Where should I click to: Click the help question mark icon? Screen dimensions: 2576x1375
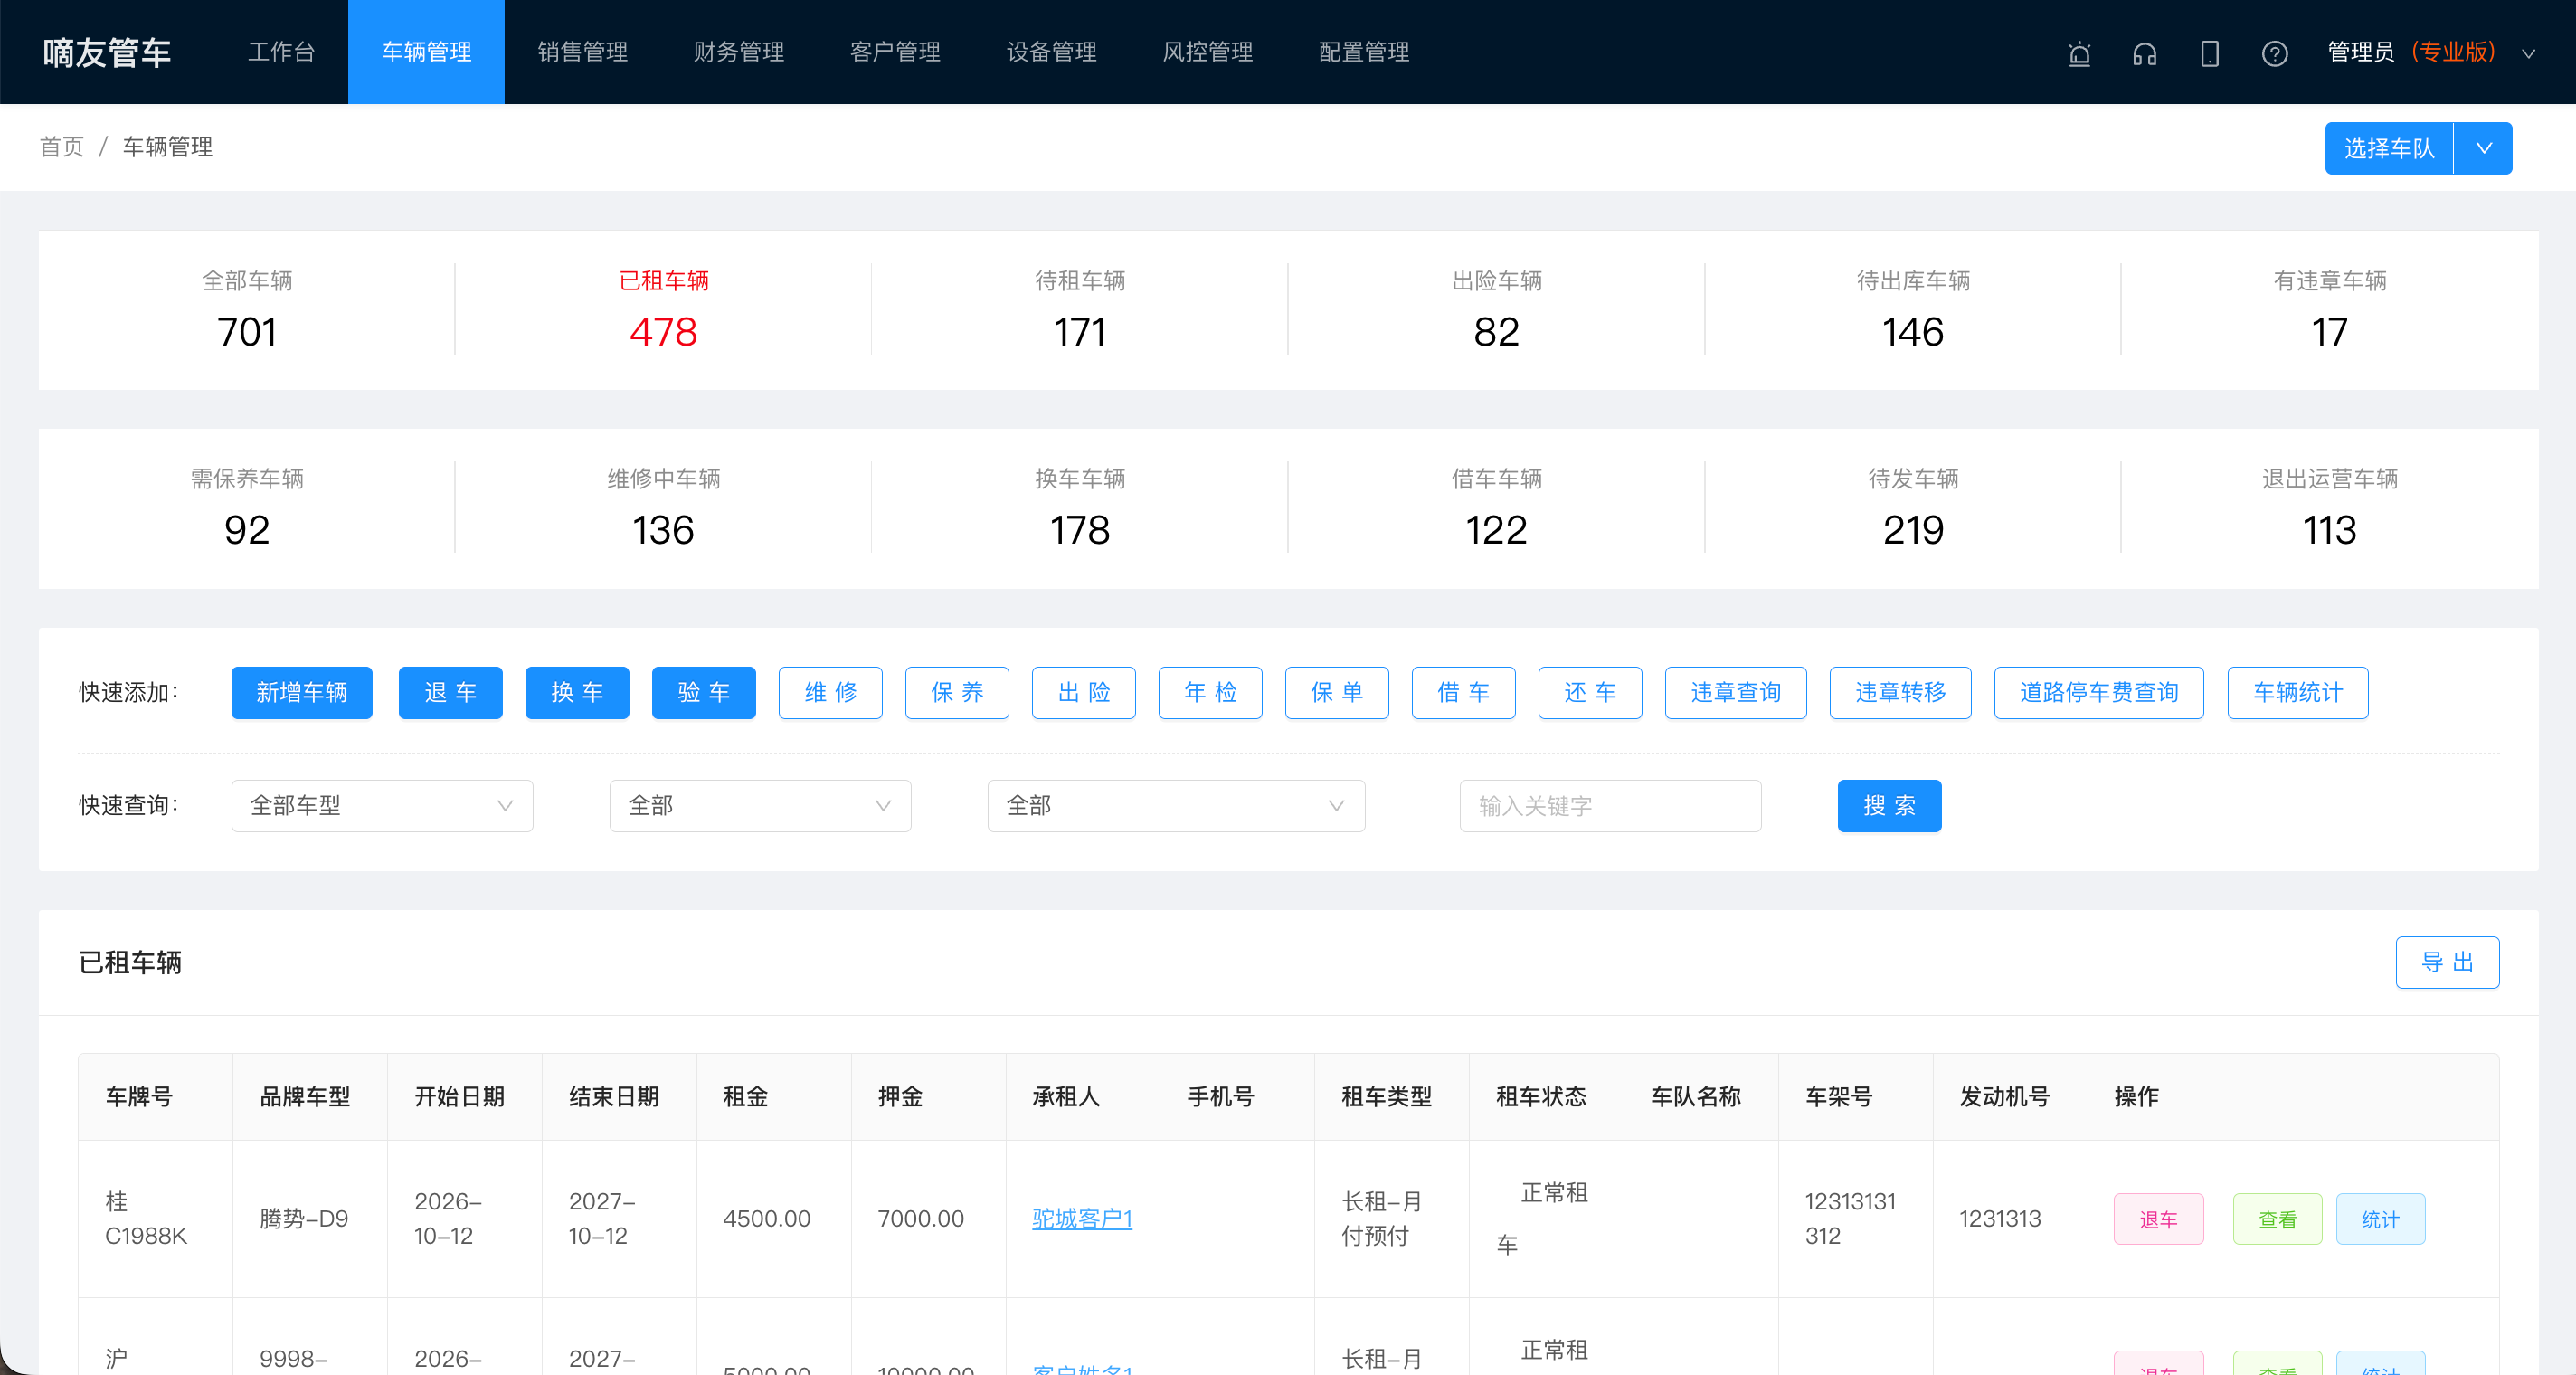point(2274,53)
